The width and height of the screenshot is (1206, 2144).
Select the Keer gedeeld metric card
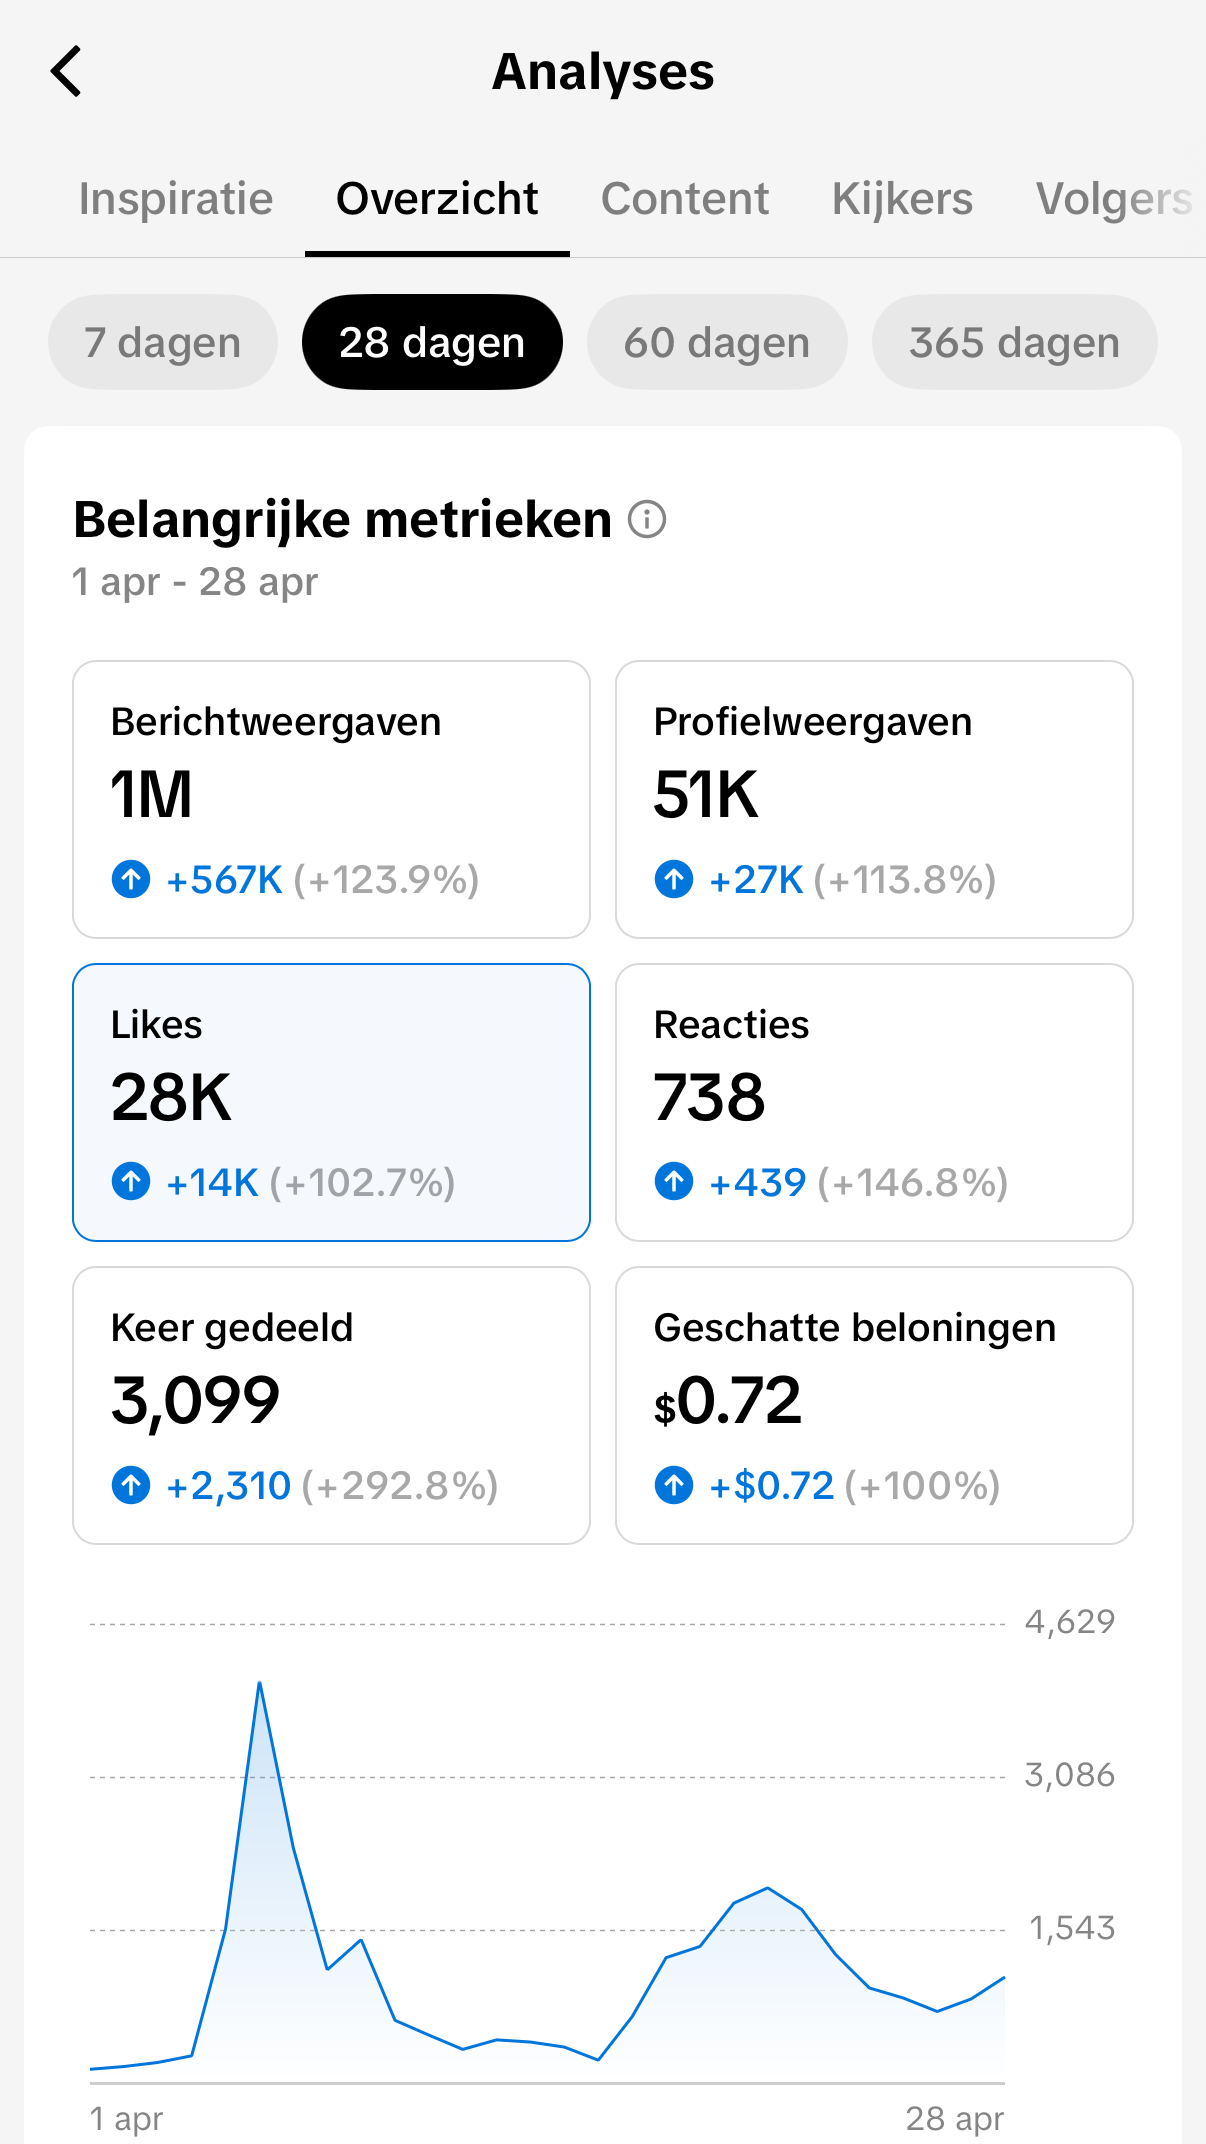[x=331, y=1405]
